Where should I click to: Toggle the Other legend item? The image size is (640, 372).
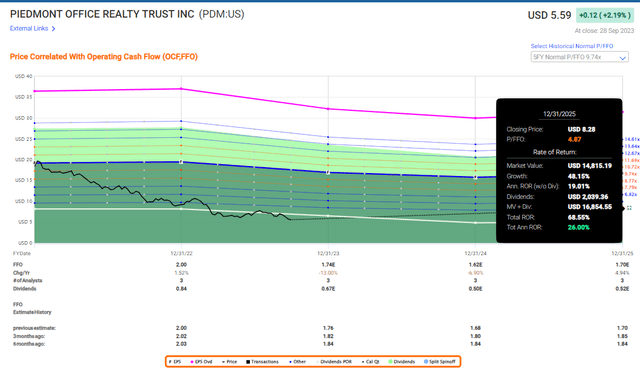point(297,362)
